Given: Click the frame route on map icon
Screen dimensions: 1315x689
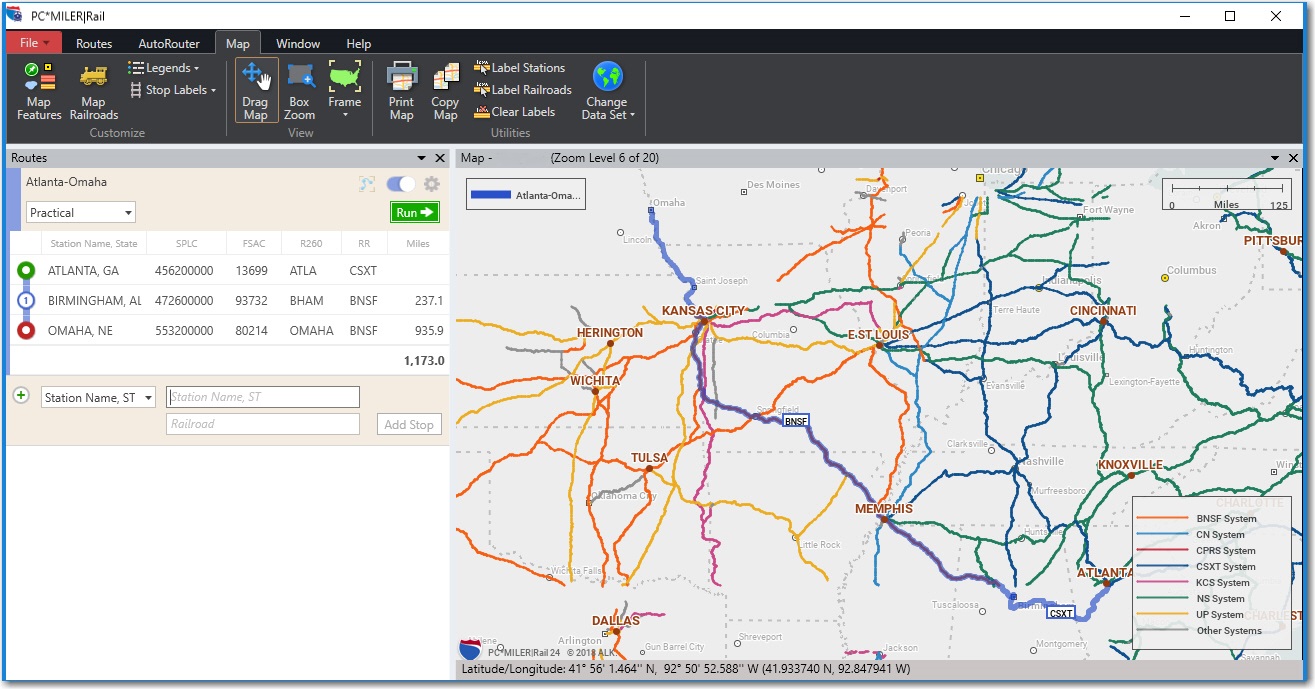Looking at the screenshot, I should point(367,184).
